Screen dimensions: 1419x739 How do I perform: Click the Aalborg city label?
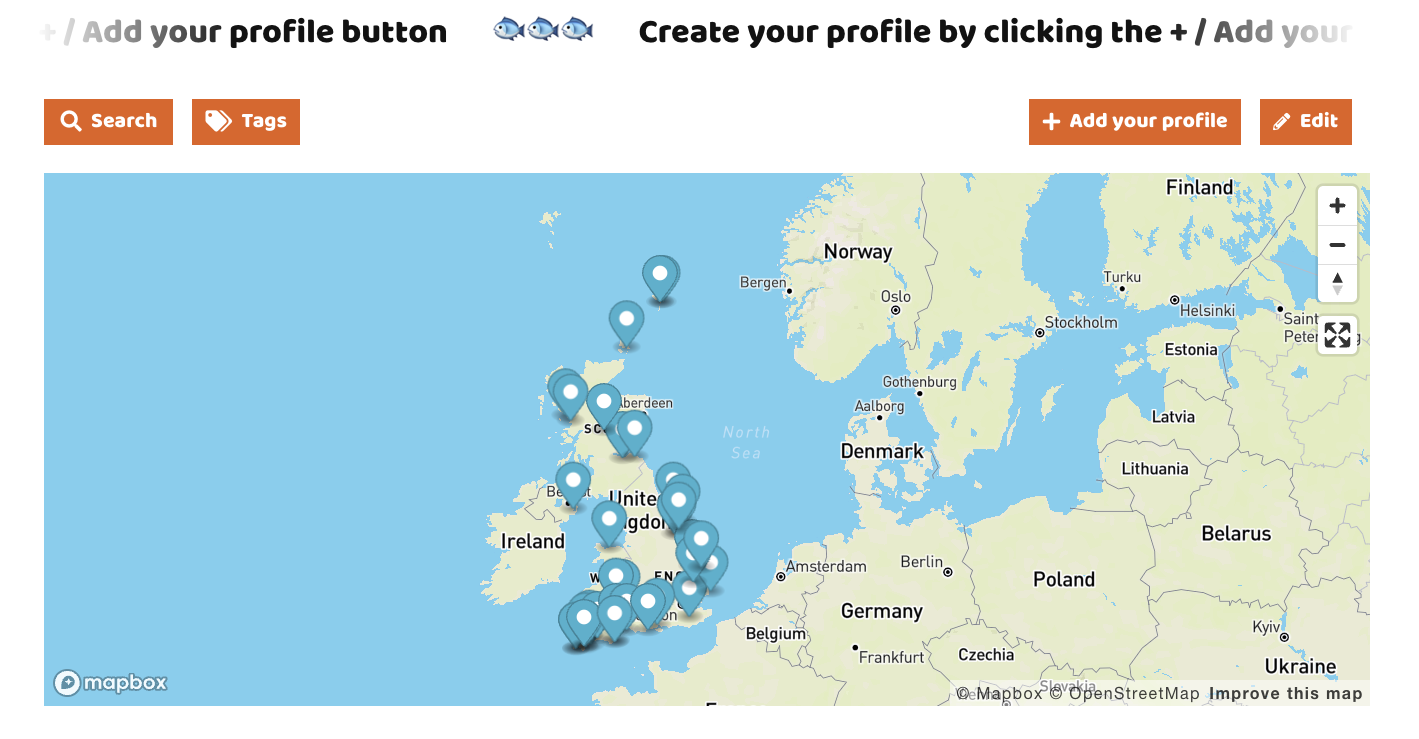(x=879, y=407)
